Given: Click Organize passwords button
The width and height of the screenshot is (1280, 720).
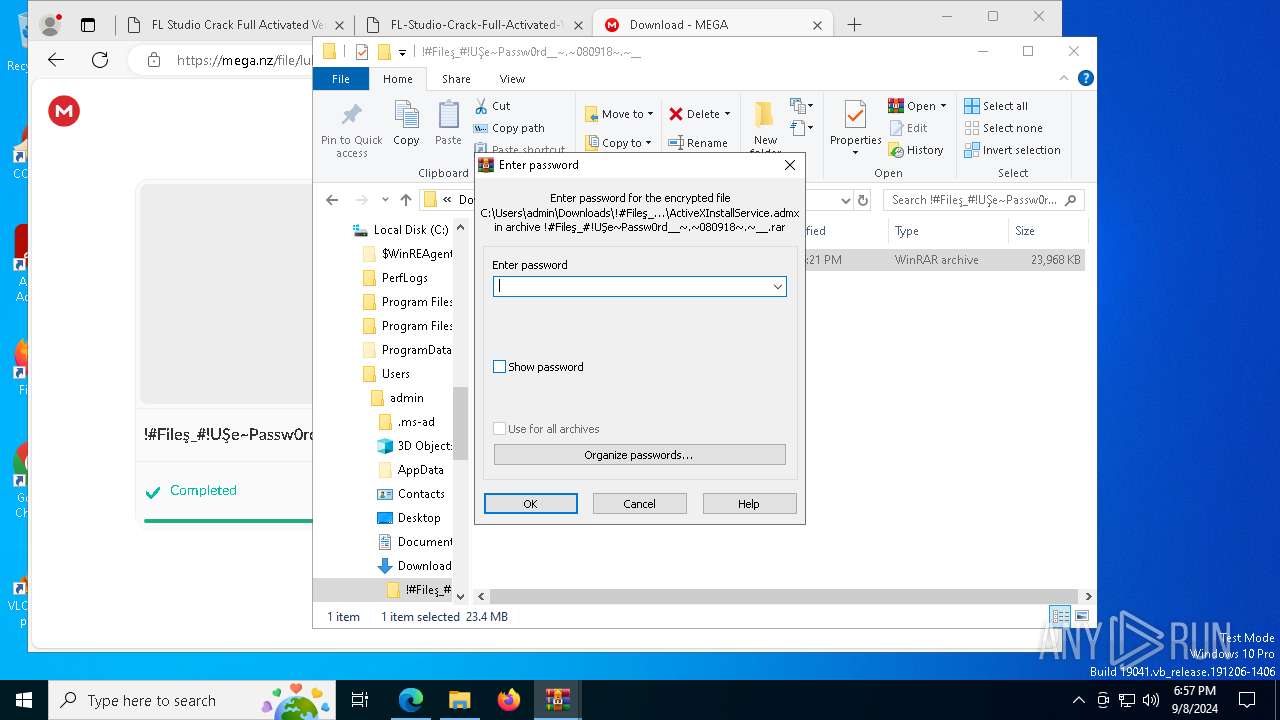Looking at the screenshot, I should pyautogui.click(x=639, y=455).
